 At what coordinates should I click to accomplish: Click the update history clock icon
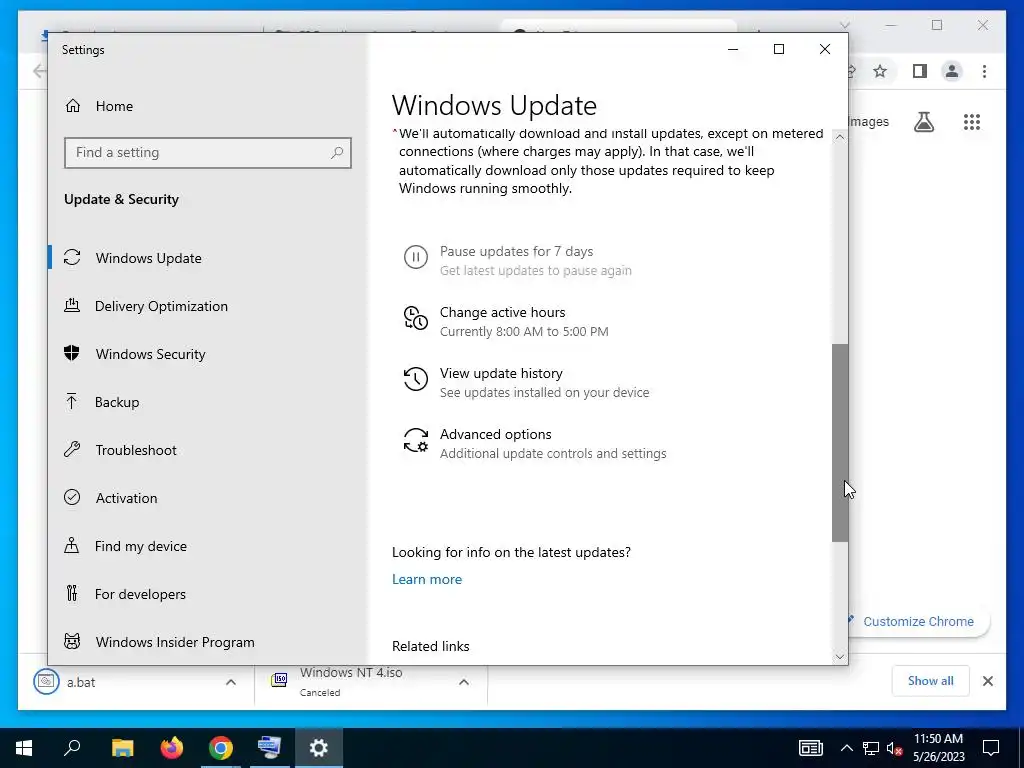point(415,379)
